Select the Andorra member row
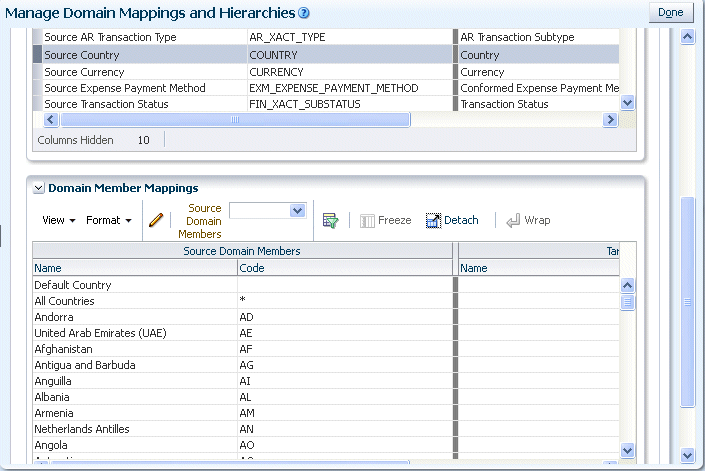705x471 pixels. pos(326,317)
